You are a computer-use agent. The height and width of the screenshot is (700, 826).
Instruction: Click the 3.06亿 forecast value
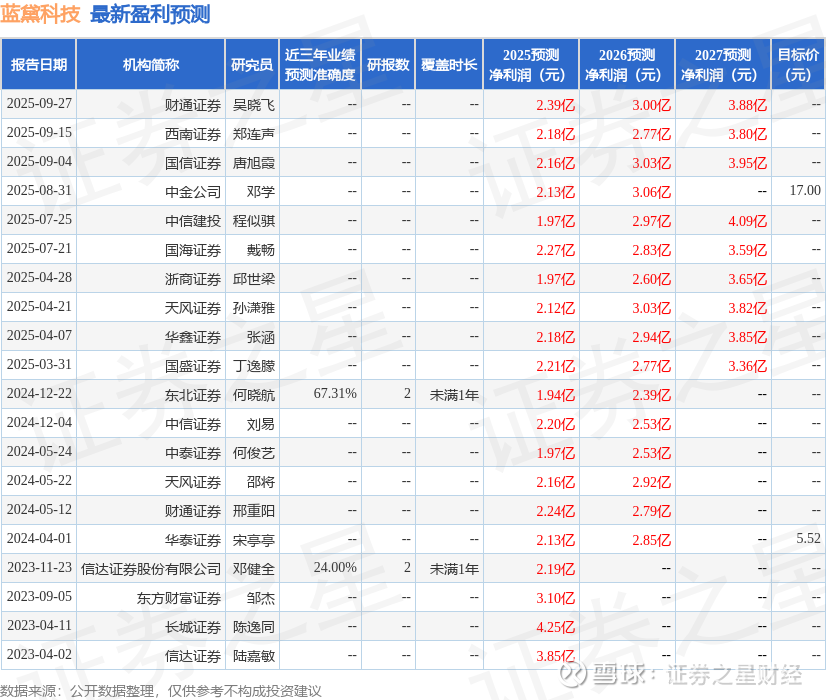pyautogui.click(x=652, y=192)
